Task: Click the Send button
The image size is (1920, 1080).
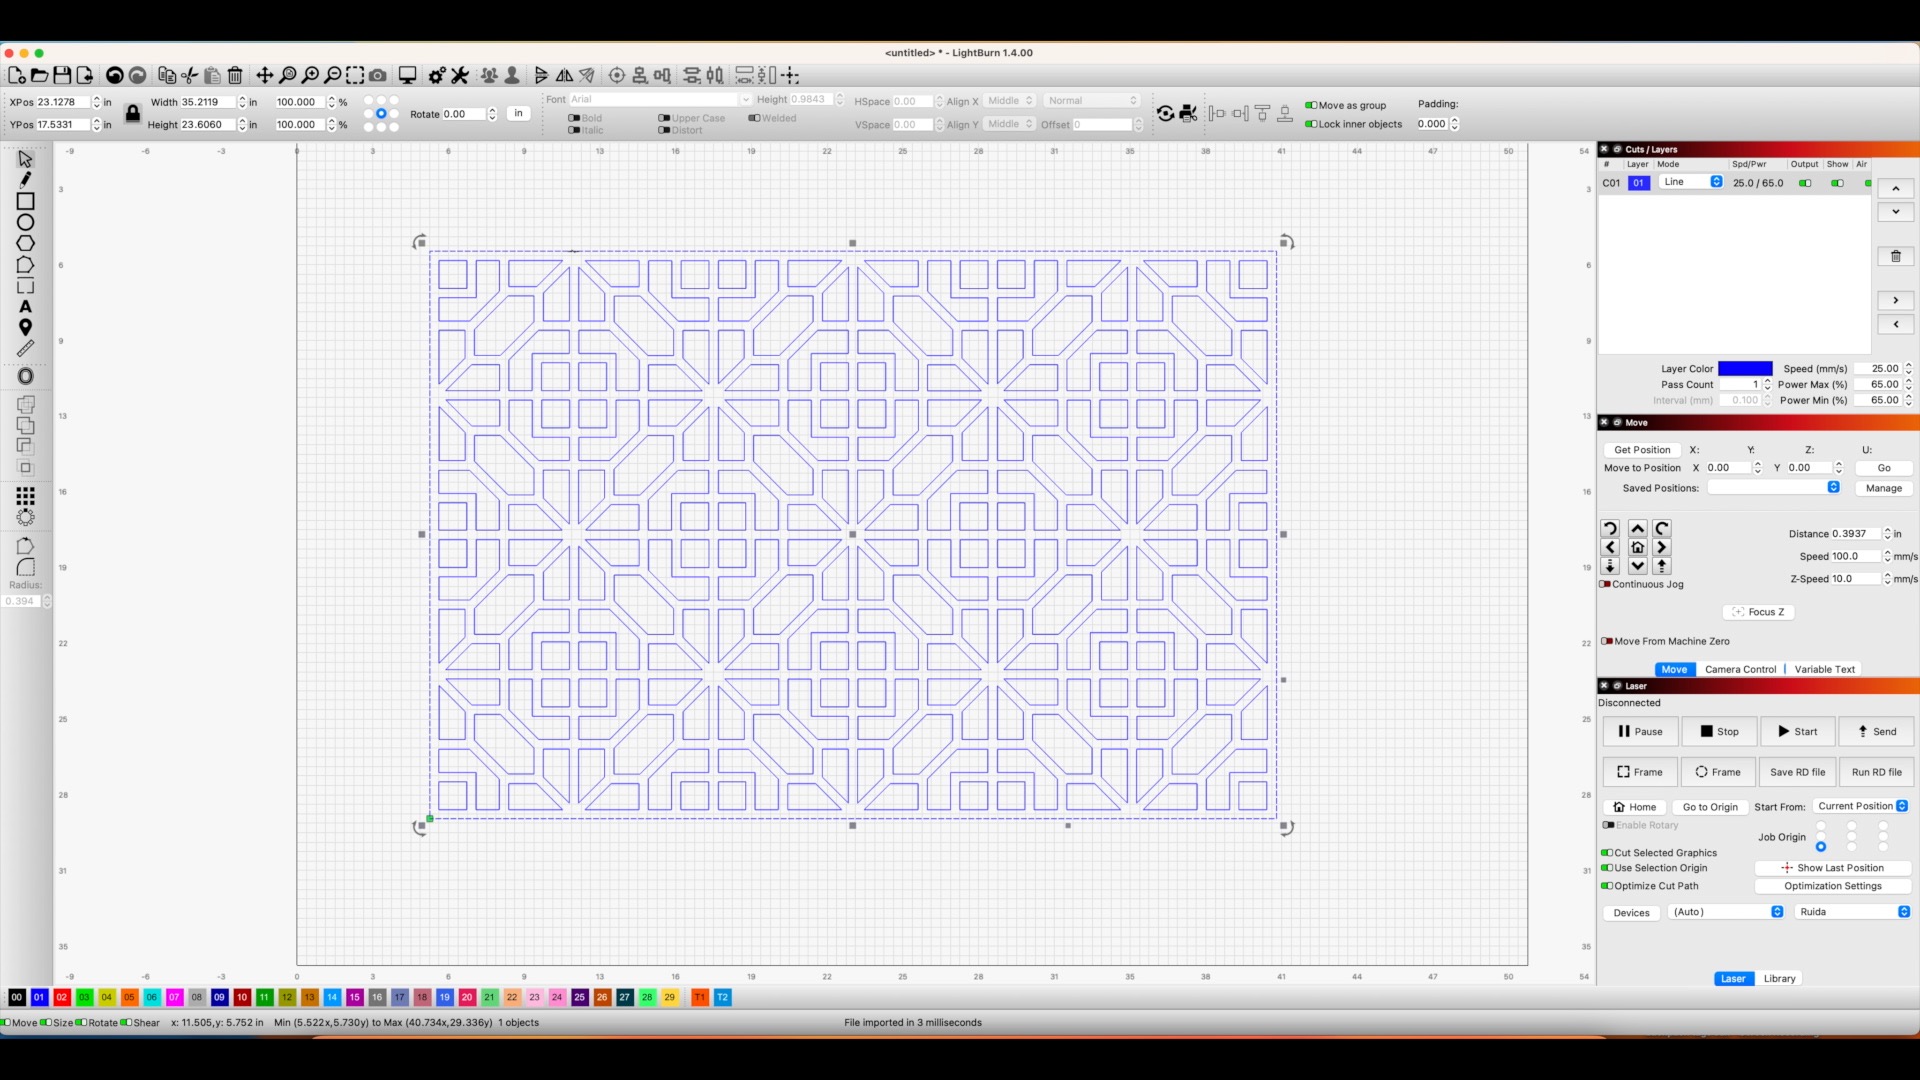Action: pyautogui.click(x=1877, y=731)
